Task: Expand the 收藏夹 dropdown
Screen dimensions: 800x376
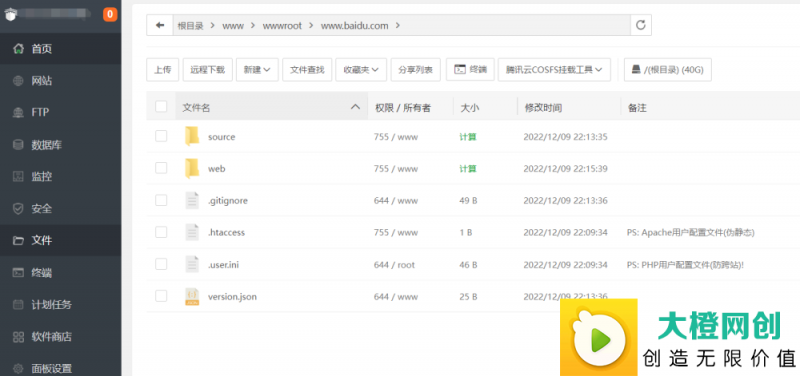Action: (x=361, y=69)
